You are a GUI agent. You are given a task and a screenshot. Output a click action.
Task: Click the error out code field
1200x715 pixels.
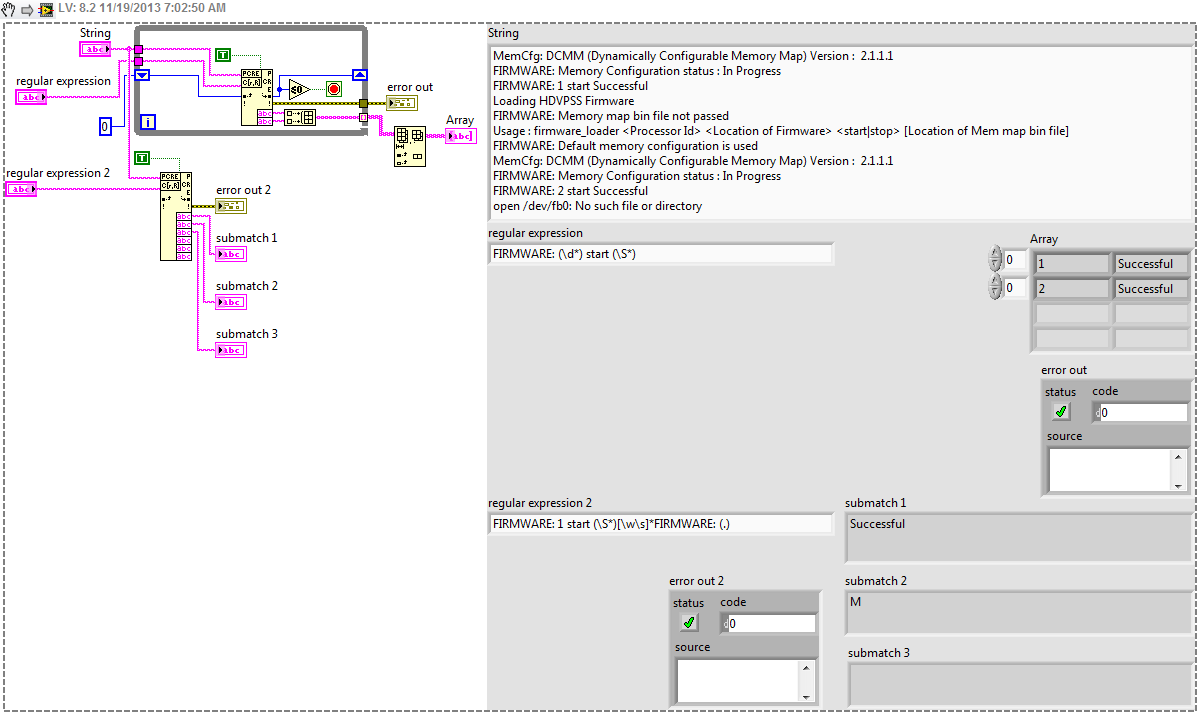pos(1143,412)
